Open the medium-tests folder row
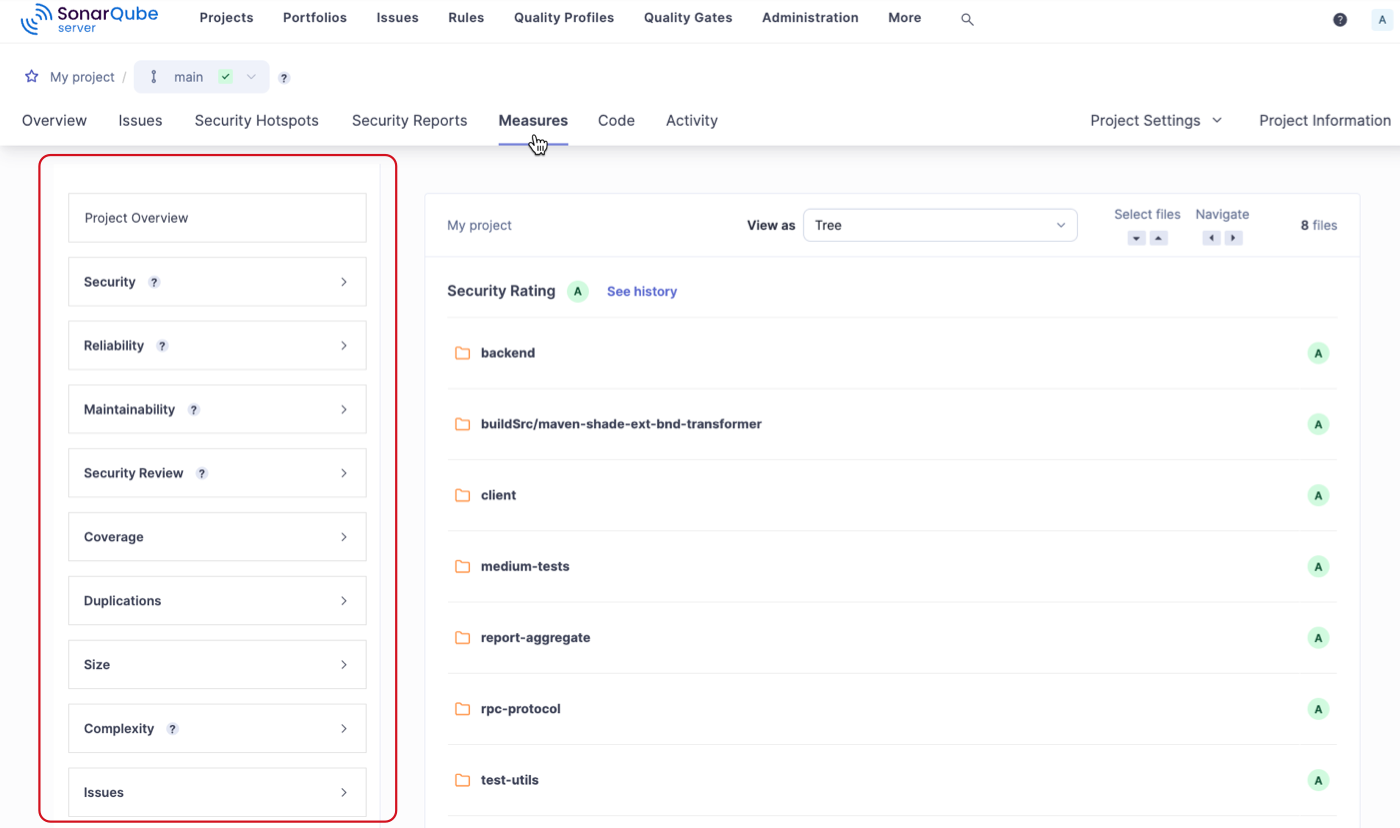This screenshot has width=1400, height=828. point(525,566)
